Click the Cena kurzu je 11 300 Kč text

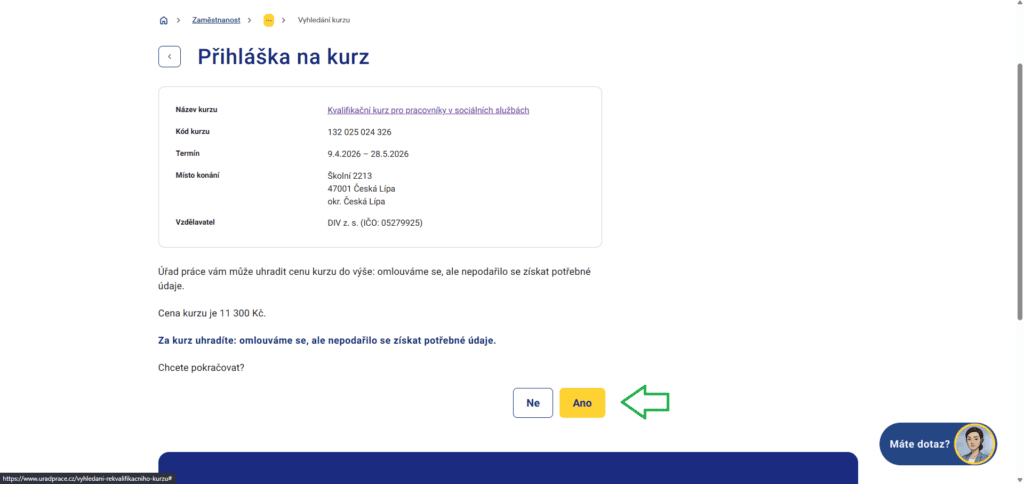tap(212, 314)
